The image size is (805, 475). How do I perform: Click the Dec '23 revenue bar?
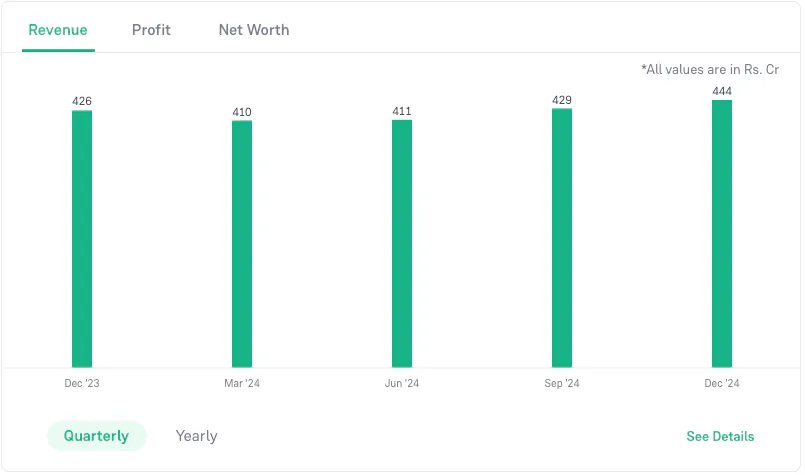pos(82,239)
